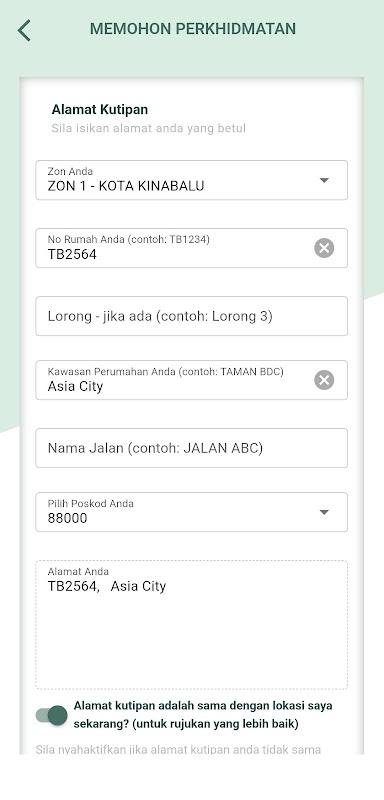
Task: Clear the No Rumah Anda field
Action: [x=324, y=248]
